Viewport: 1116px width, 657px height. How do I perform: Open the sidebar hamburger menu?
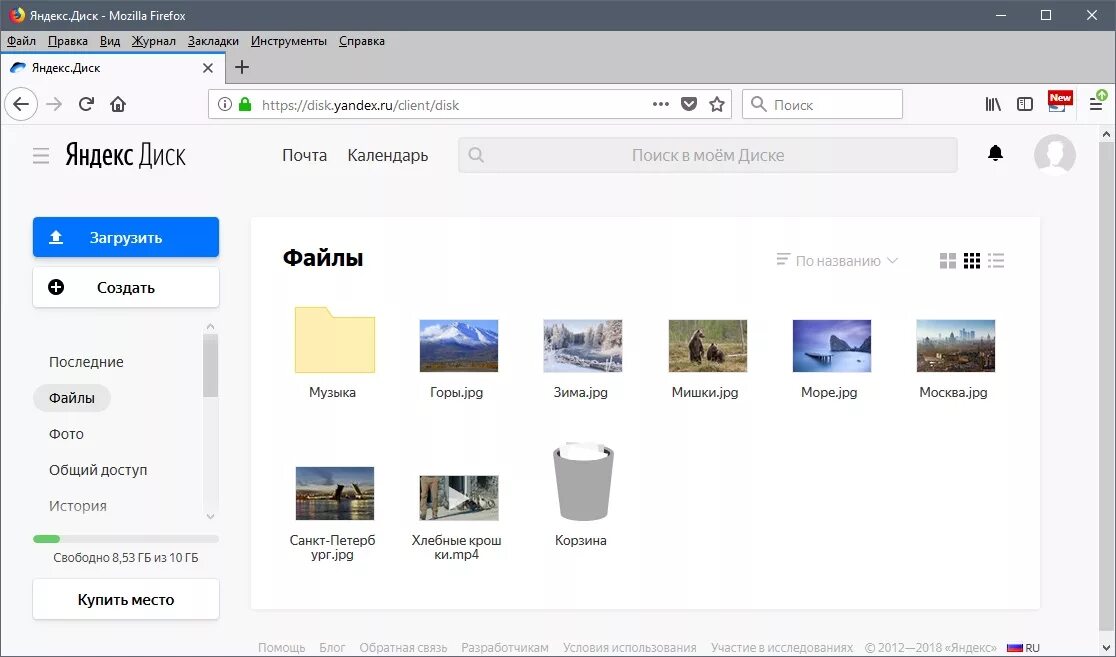40,155
